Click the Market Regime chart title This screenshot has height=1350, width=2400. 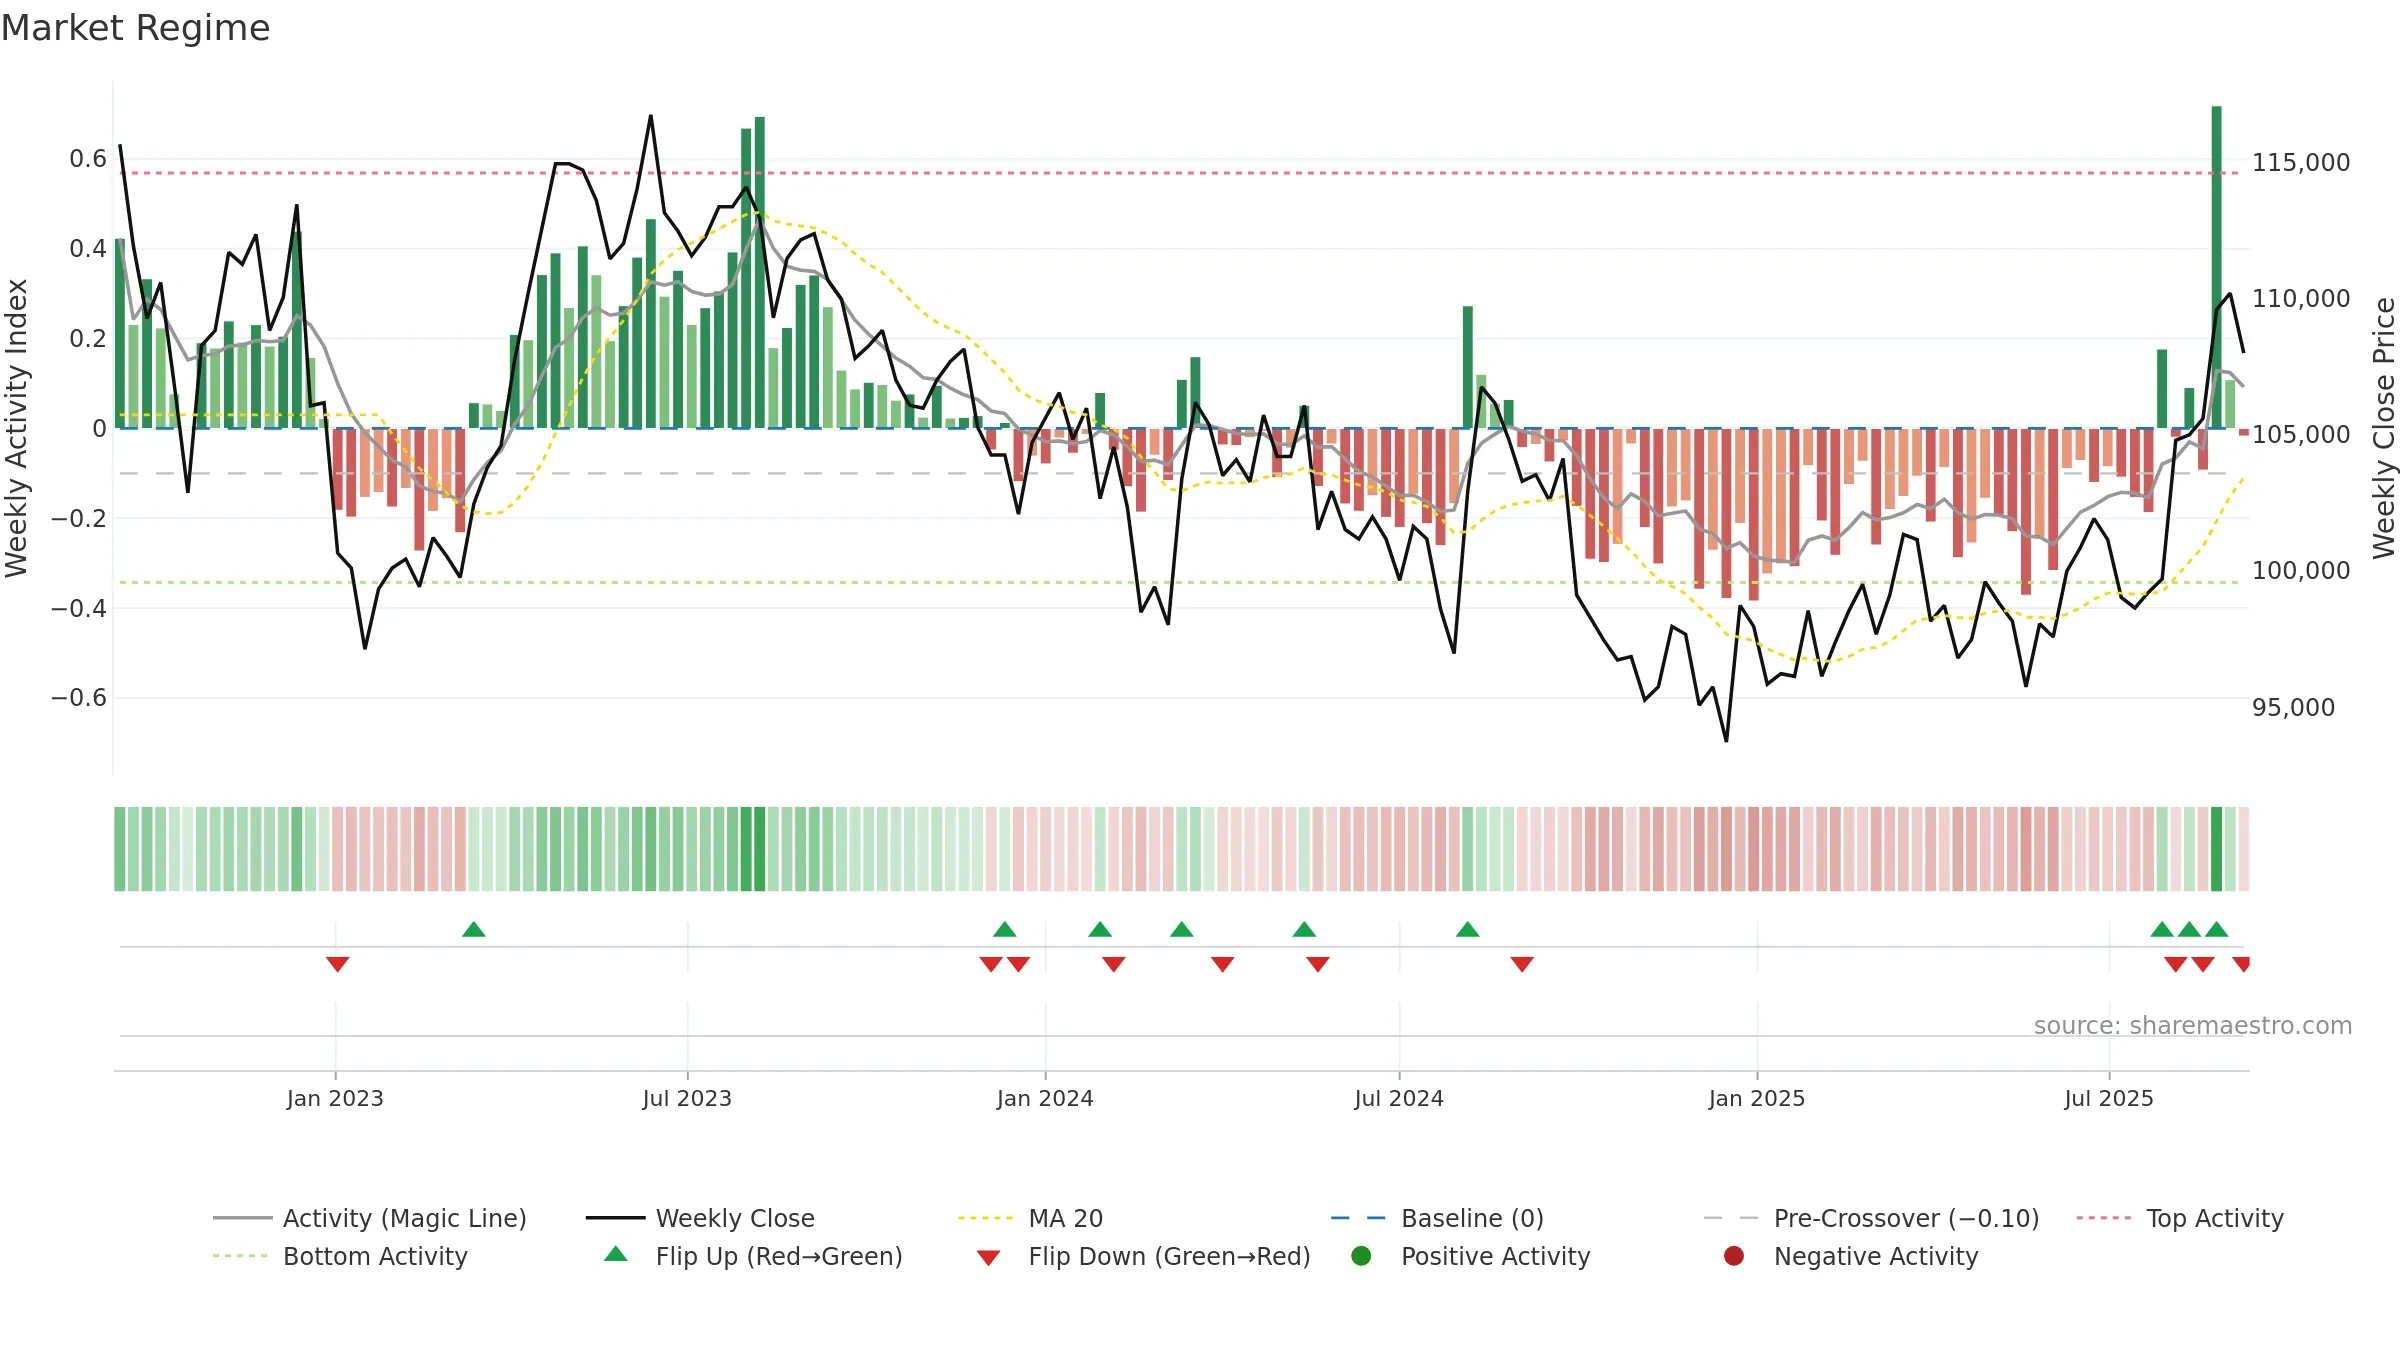point(136,28)
